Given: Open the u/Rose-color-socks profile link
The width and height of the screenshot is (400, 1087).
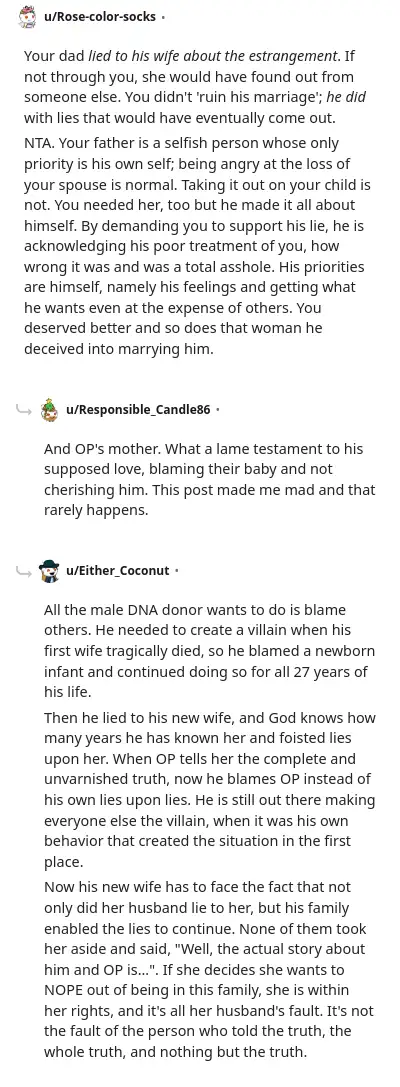Looking at the screenshot, I should 100,17.
